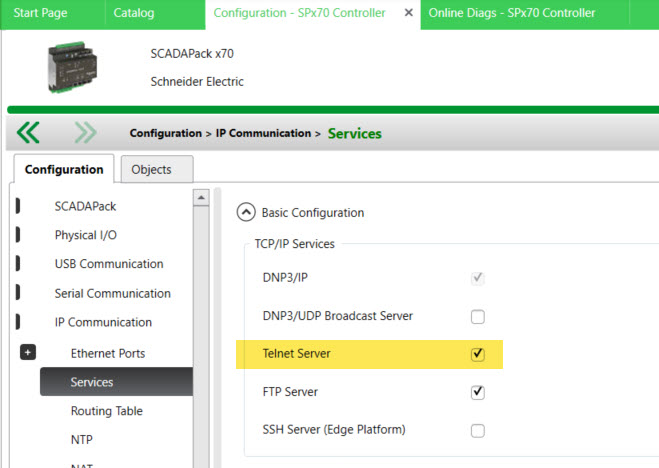Screen dimensions: 659x468
Task: Select Services tree item
Action: click(x=116, y=382)
